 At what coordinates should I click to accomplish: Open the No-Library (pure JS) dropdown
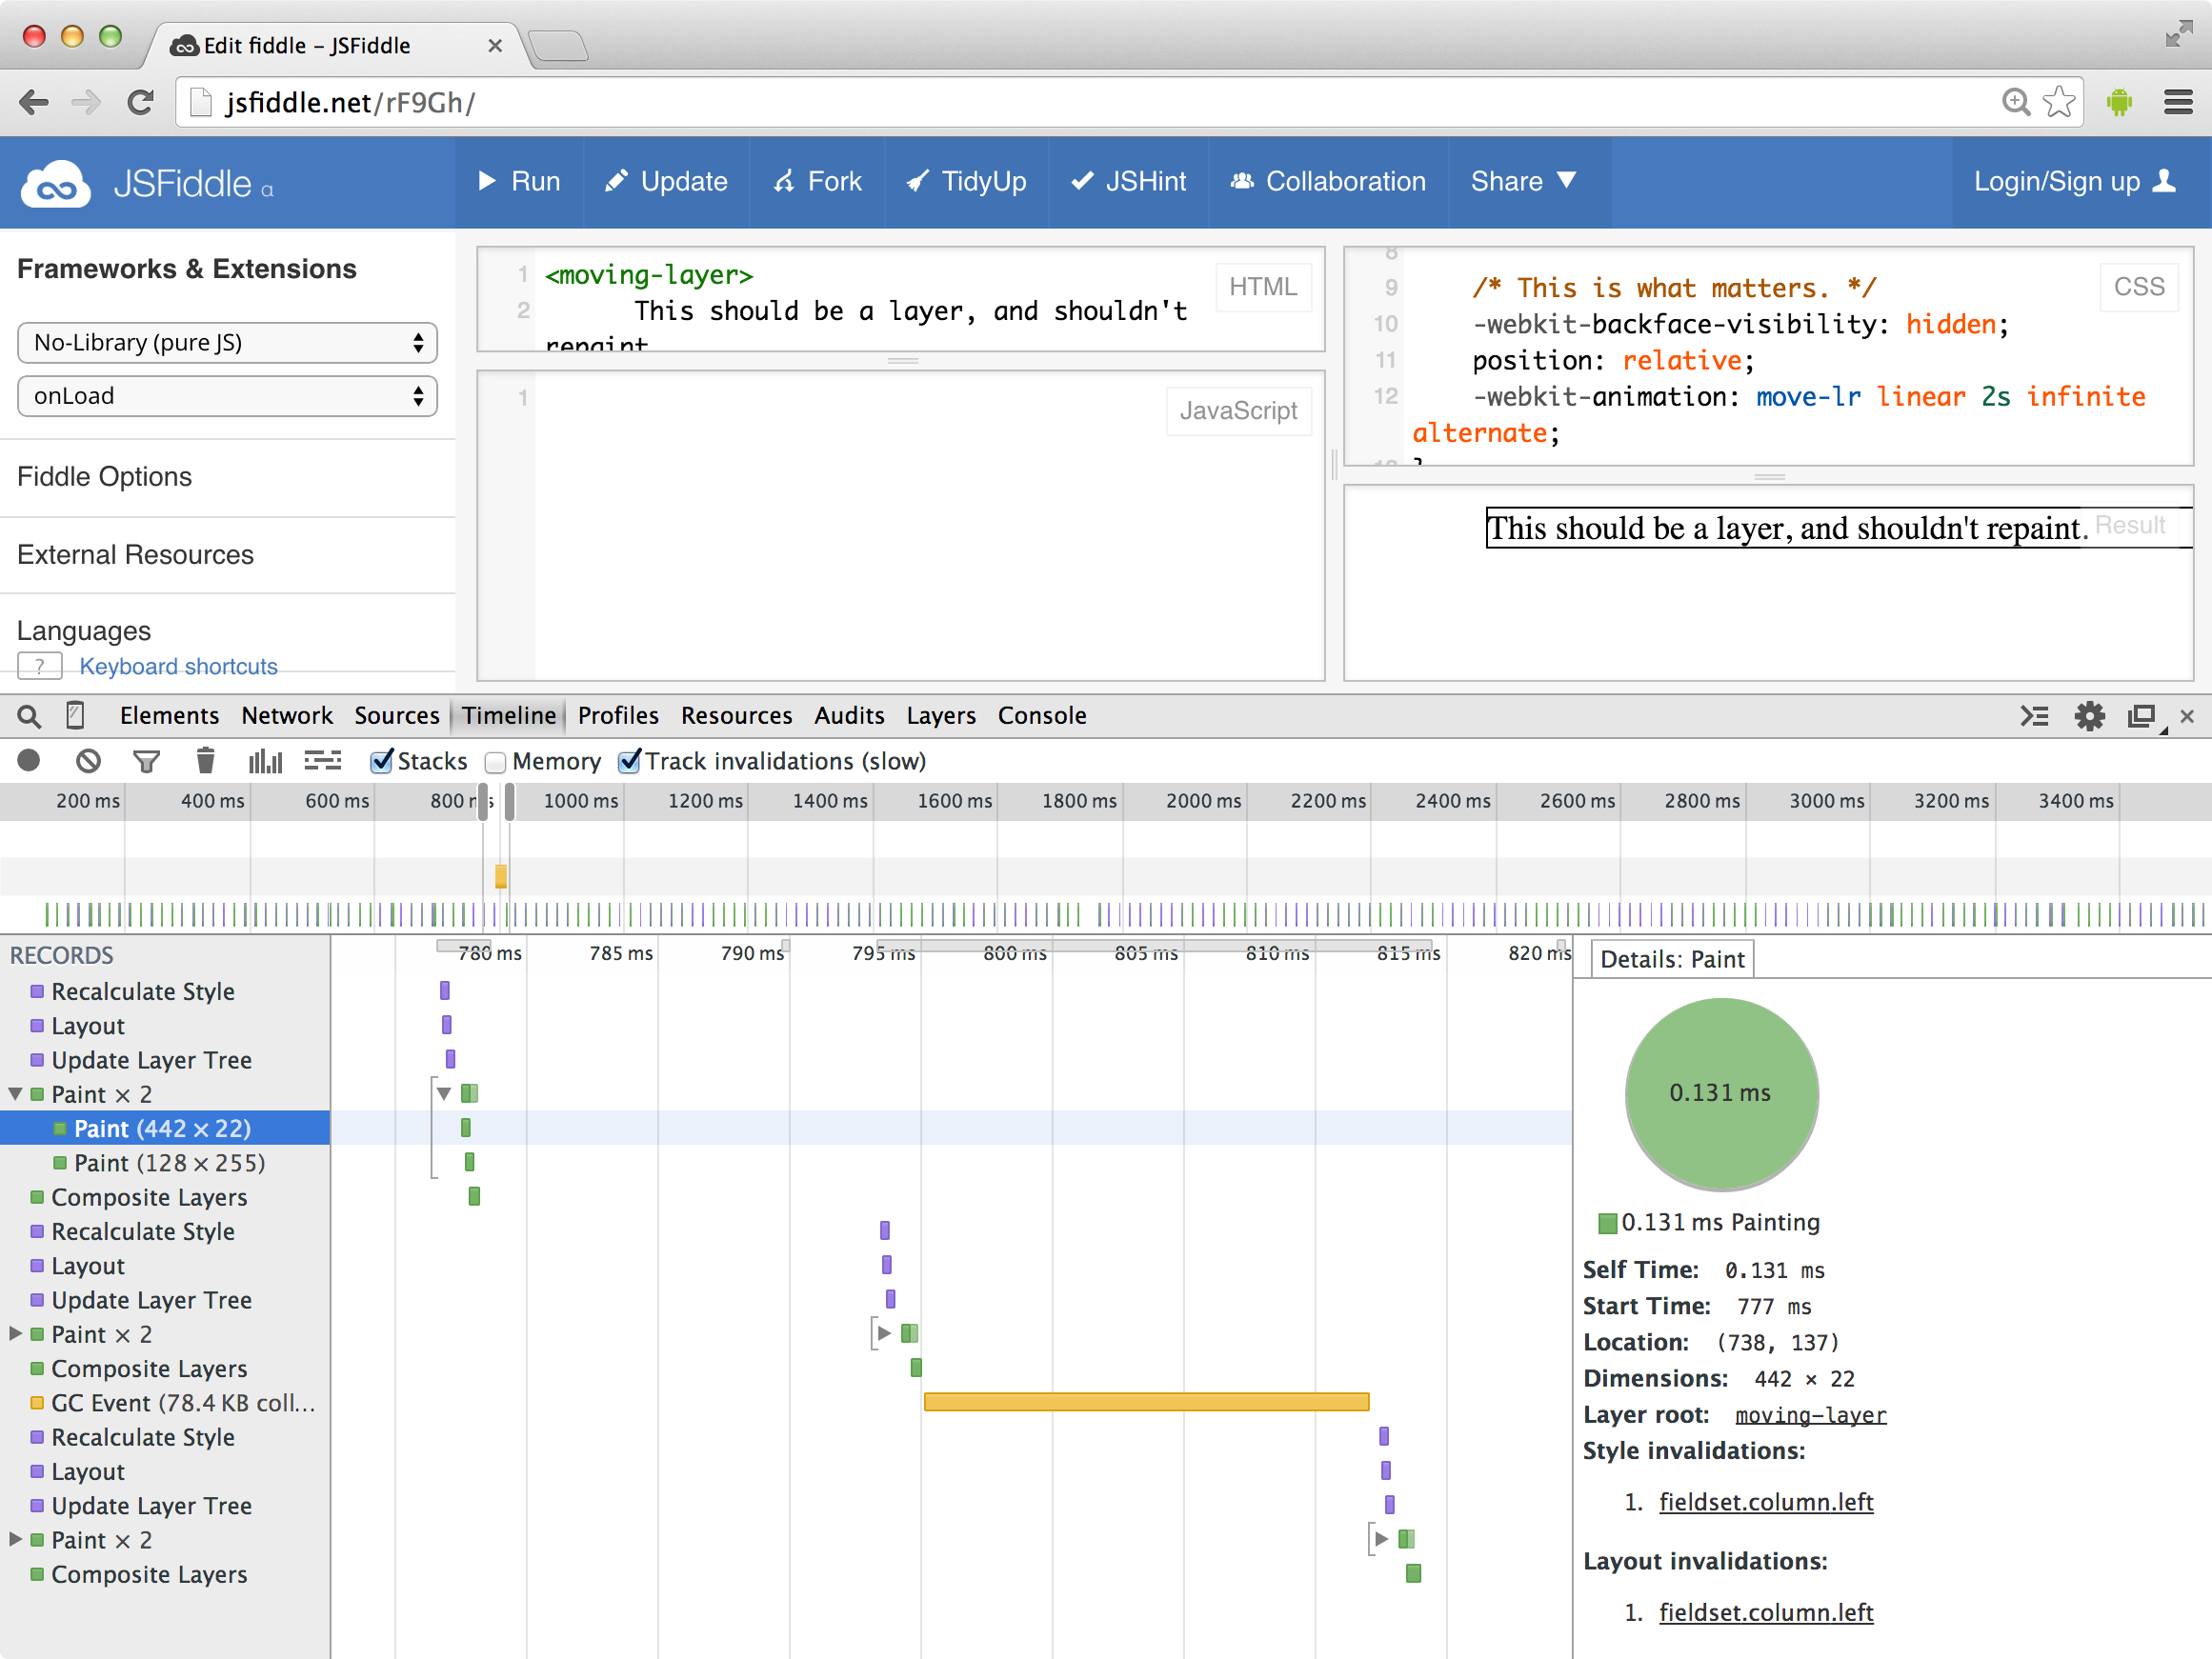227,343
